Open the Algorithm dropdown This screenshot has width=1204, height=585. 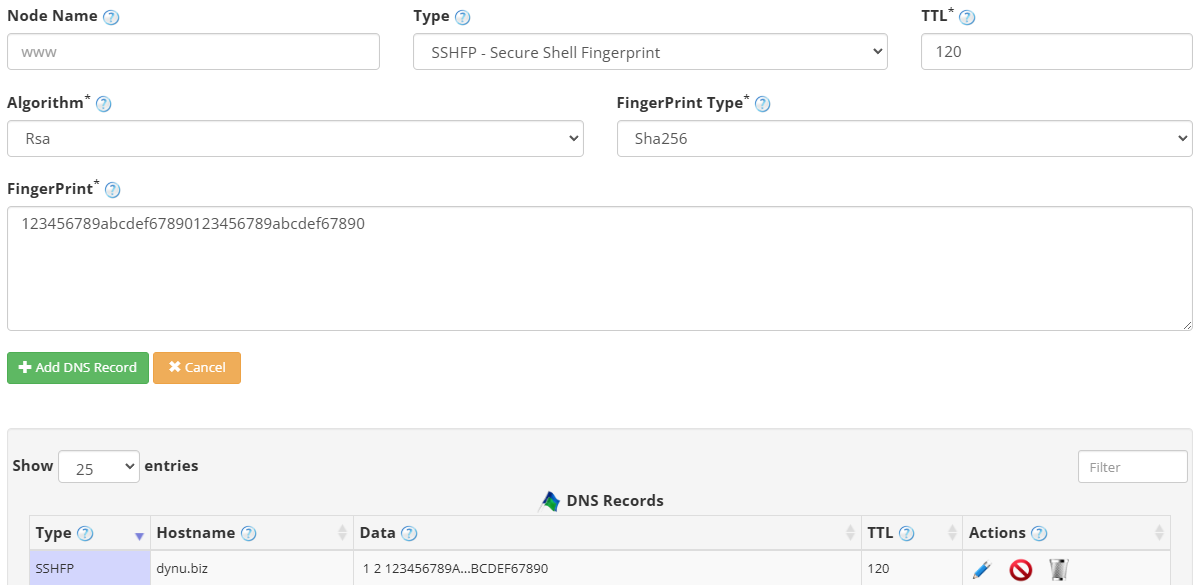(295, 138)
